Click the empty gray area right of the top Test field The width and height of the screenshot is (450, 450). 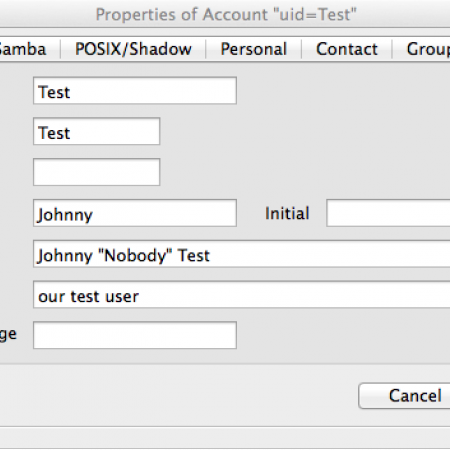(x=343, y=91)
